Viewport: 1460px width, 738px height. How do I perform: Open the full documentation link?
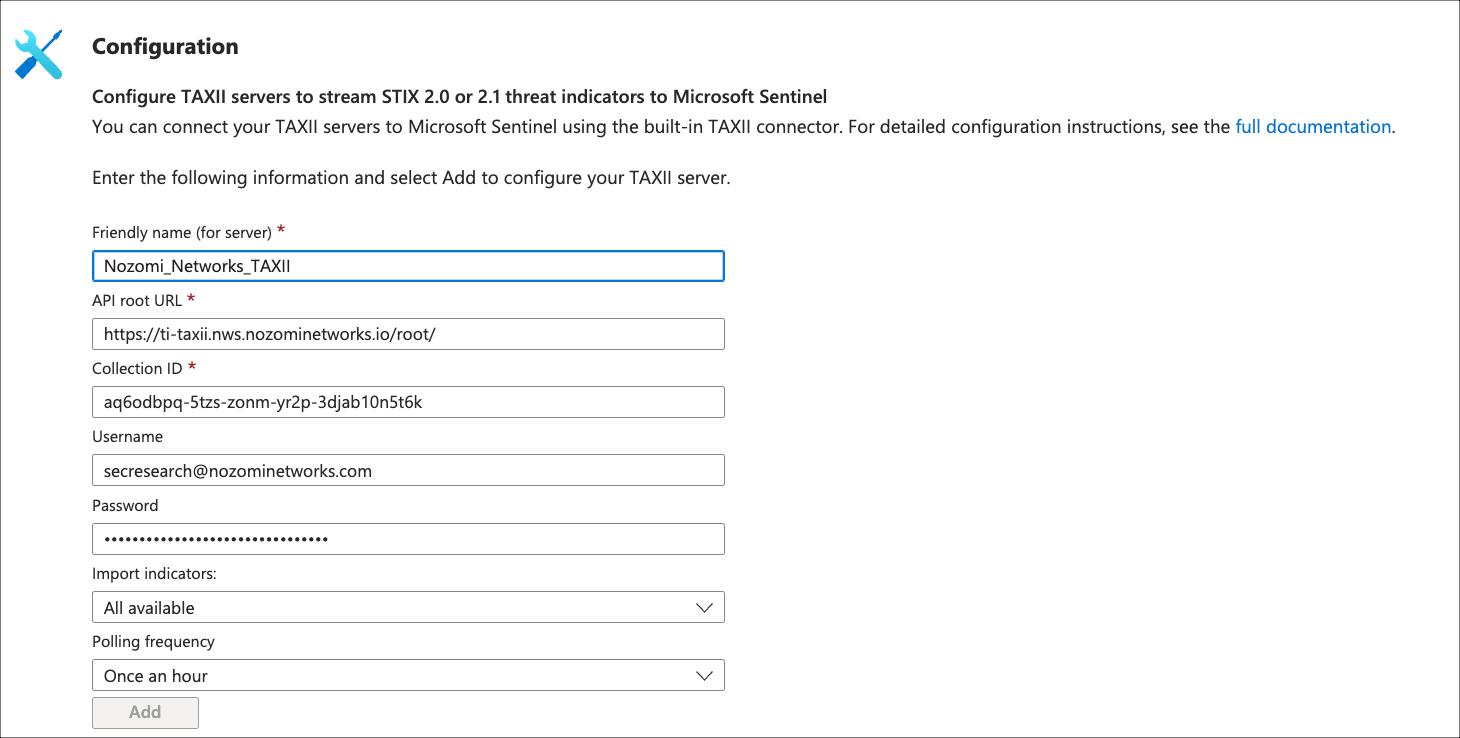(x=1313, y=127)
